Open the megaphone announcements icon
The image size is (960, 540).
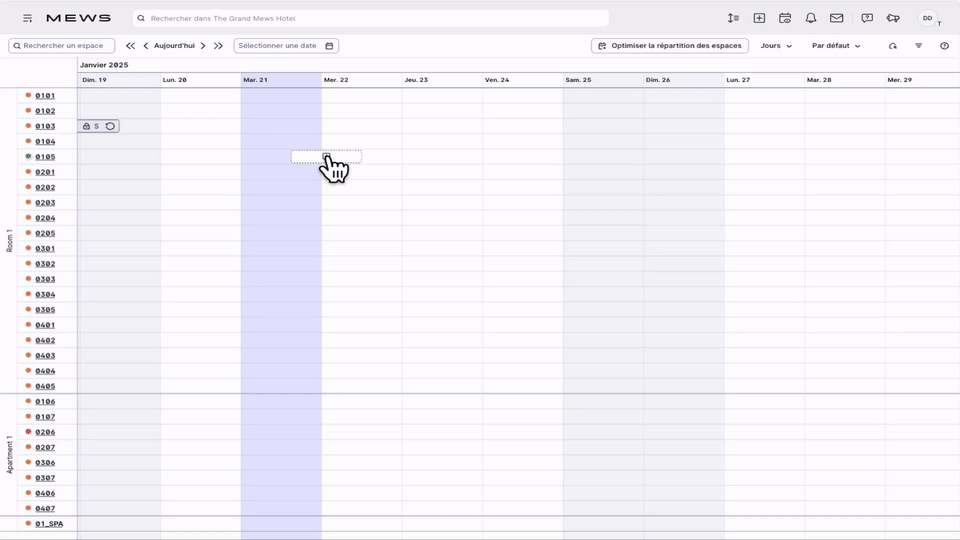[893, 18]
